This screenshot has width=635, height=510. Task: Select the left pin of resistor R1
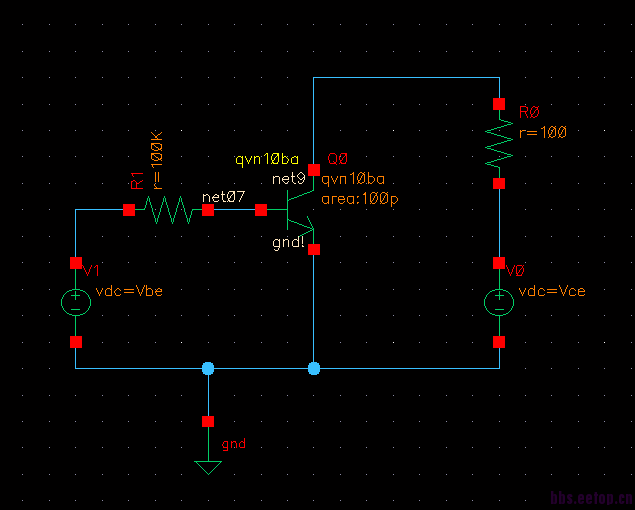coord(129,210)
